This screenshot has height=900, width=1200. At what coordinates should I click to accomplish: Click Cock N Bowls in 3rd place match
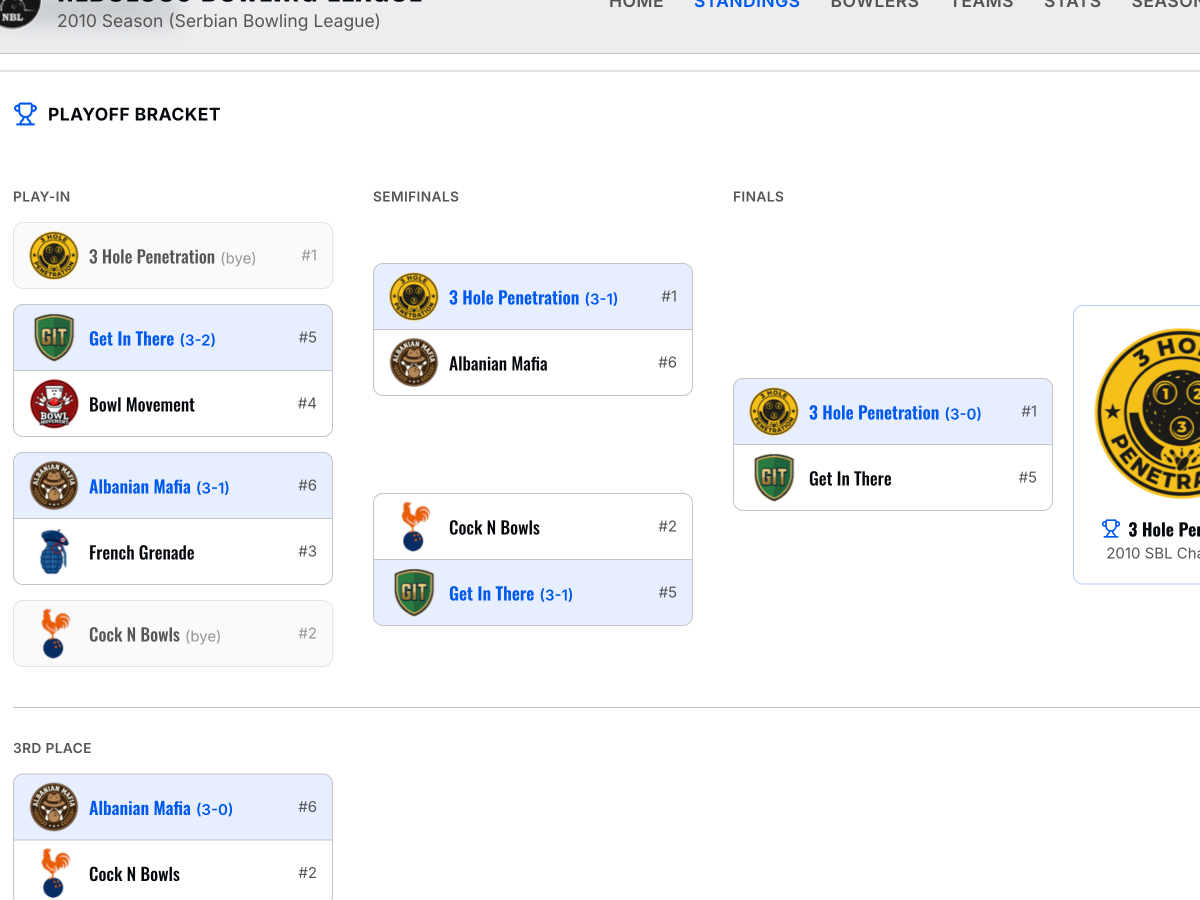coord(134,874)
